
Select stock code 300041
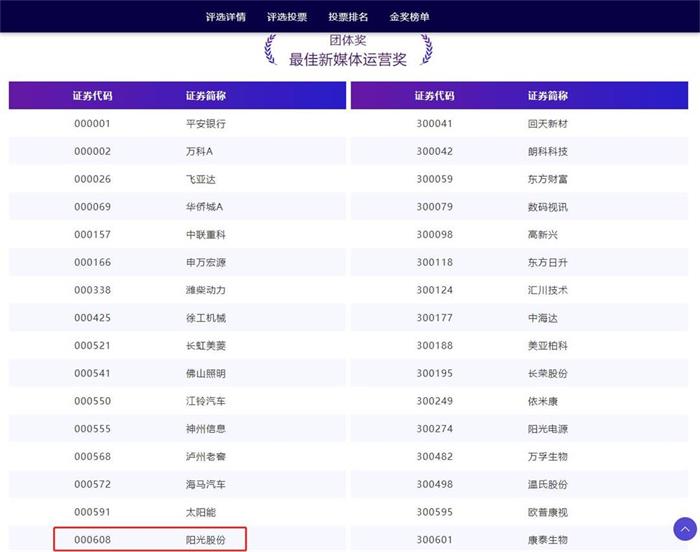434,124
